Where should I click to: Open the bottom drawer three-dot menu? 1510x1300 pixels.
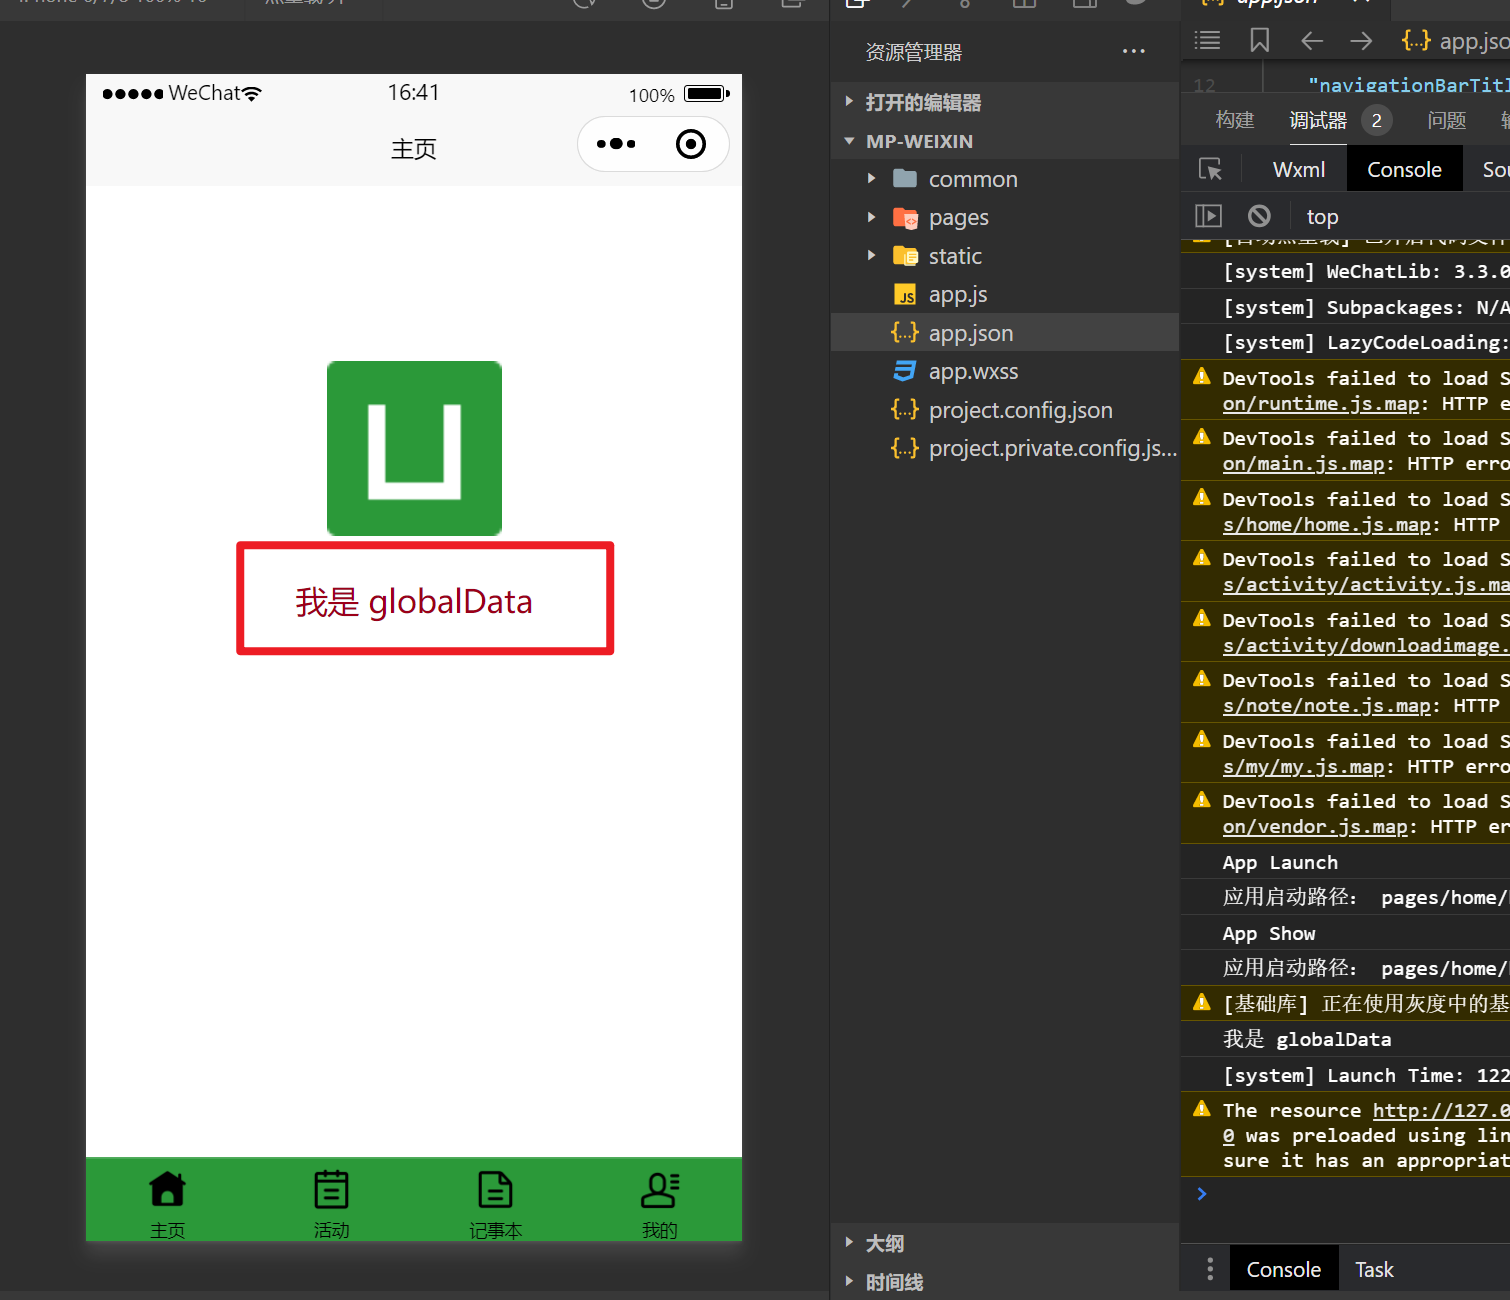[1210, 1269]
